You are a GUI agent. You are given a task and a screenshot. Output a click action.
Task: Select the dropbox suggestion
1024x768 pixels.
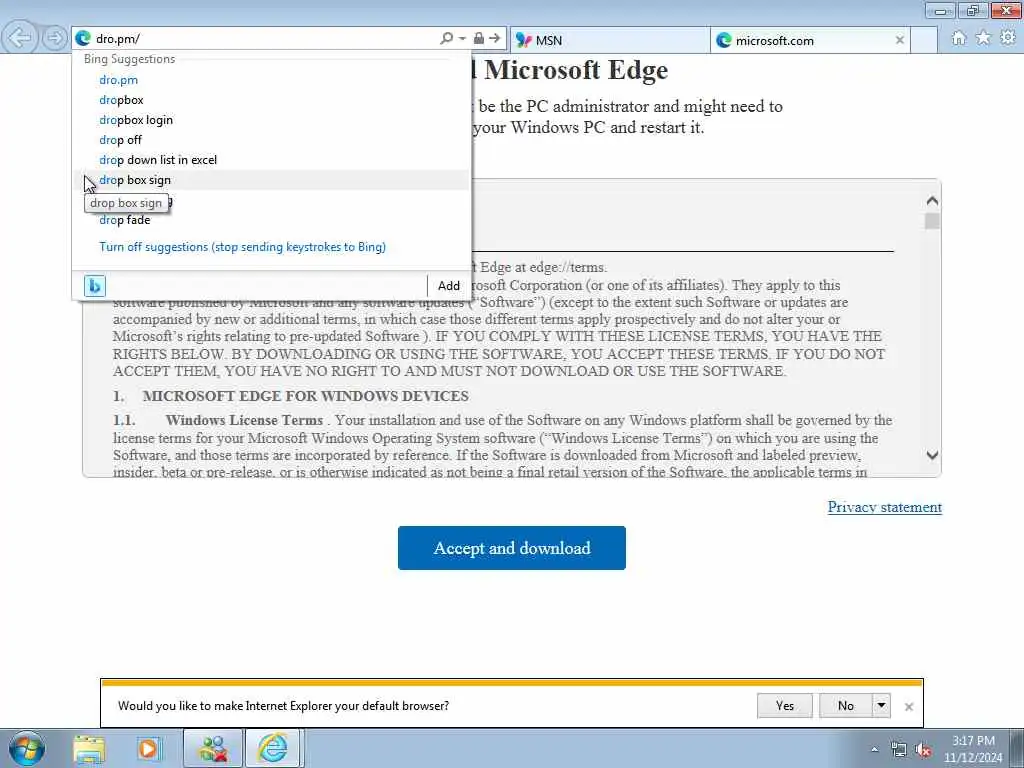point(270,100)
